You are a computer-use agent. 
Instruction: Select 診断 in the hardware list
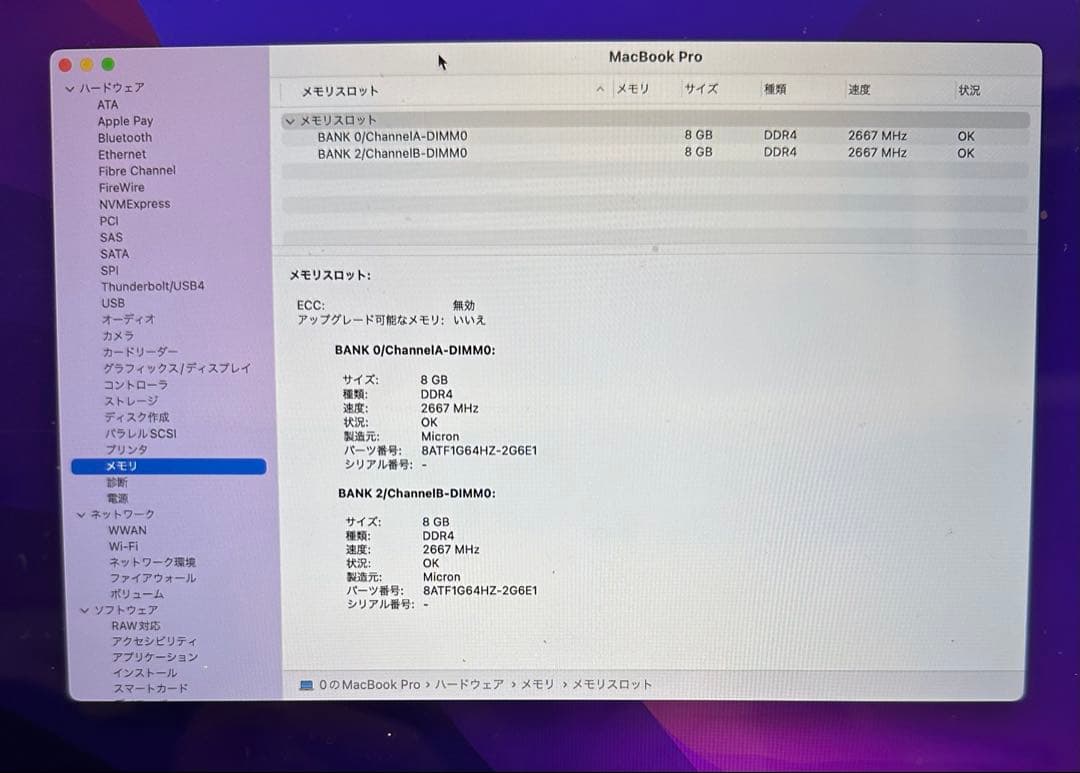pos(116,481)
